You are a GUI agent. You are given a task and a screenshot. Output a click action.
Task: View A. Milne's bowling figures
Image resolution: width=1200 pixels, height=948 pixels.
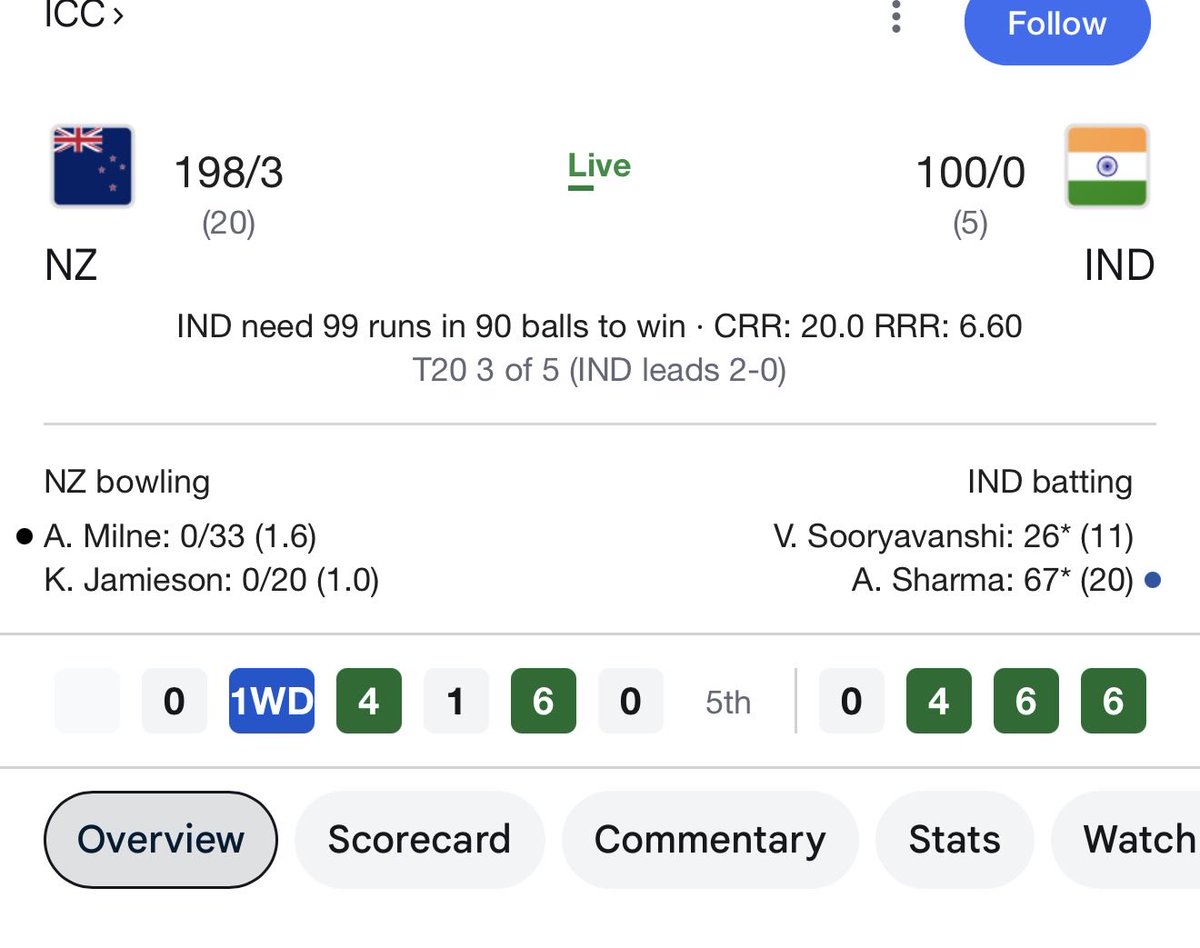(180, 537)
